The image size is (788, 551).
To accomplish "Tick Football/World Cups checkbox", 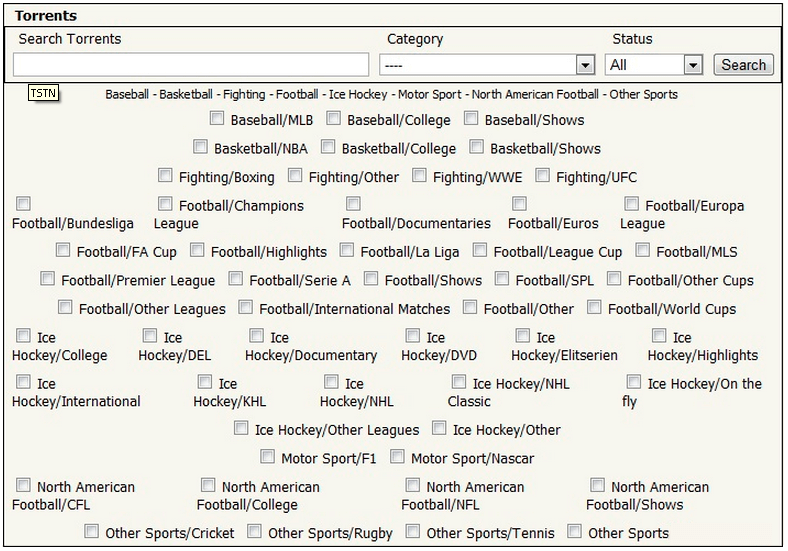I will point(594,307).
